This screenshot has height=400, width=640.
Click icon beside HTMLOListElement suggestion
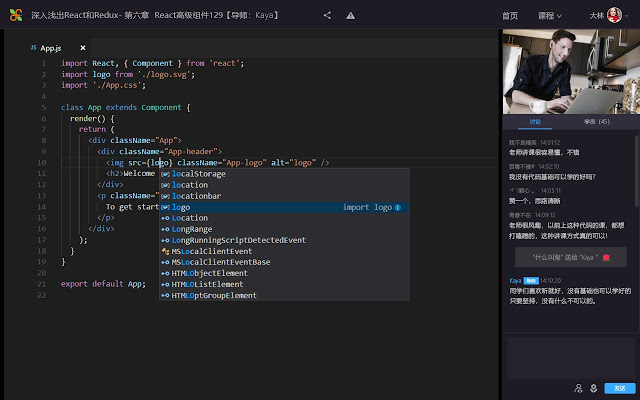coord(165,284)
